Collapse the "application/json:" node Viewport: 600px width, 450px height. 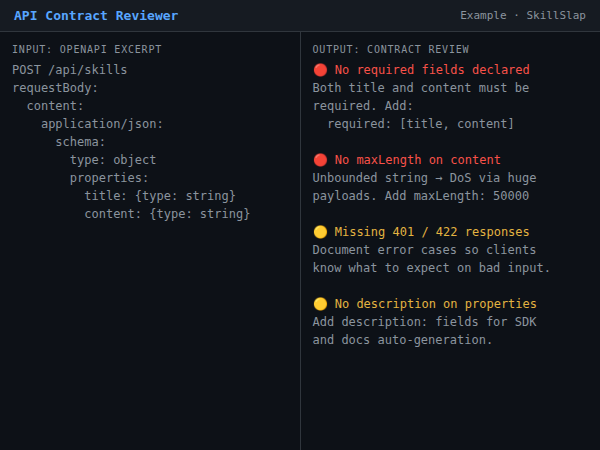click(102, 124)
